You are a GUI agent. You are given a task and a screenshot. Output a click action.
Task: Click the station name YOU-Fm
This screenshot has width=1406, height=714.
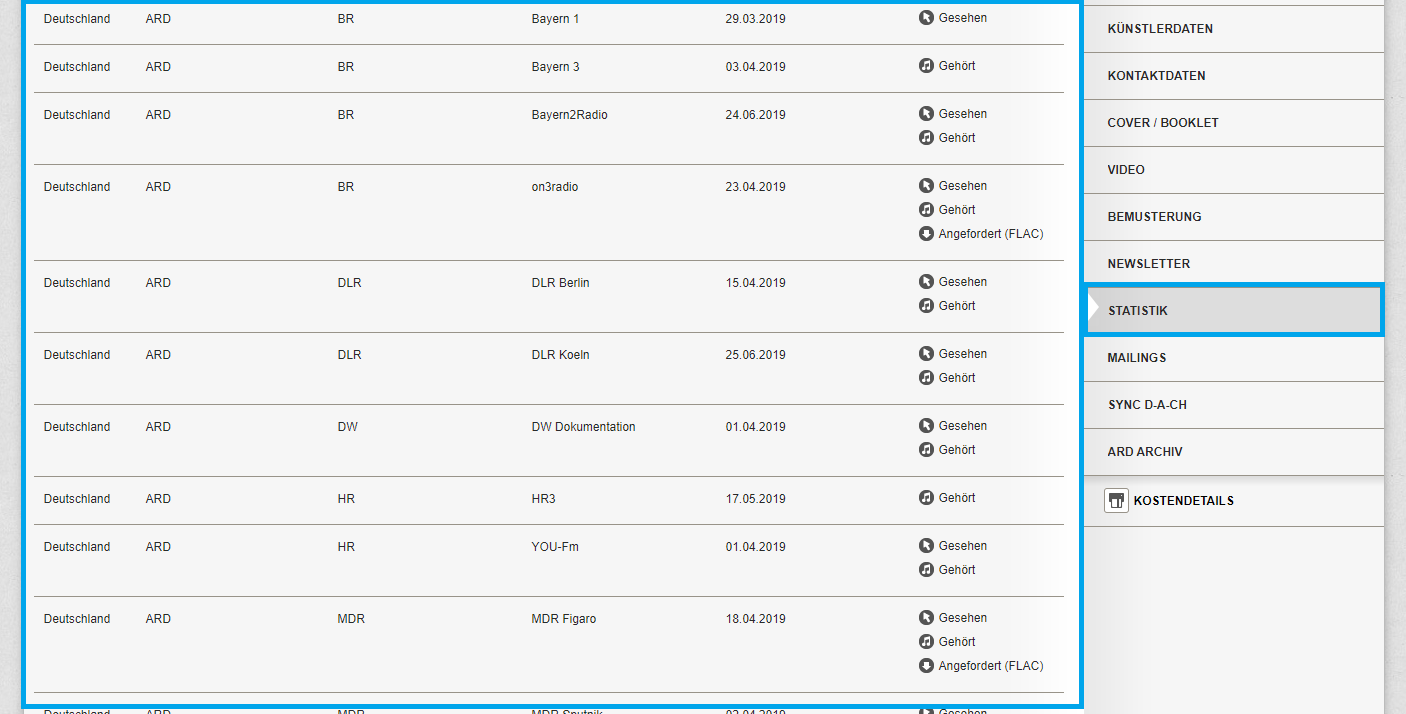tap(555, 547)
